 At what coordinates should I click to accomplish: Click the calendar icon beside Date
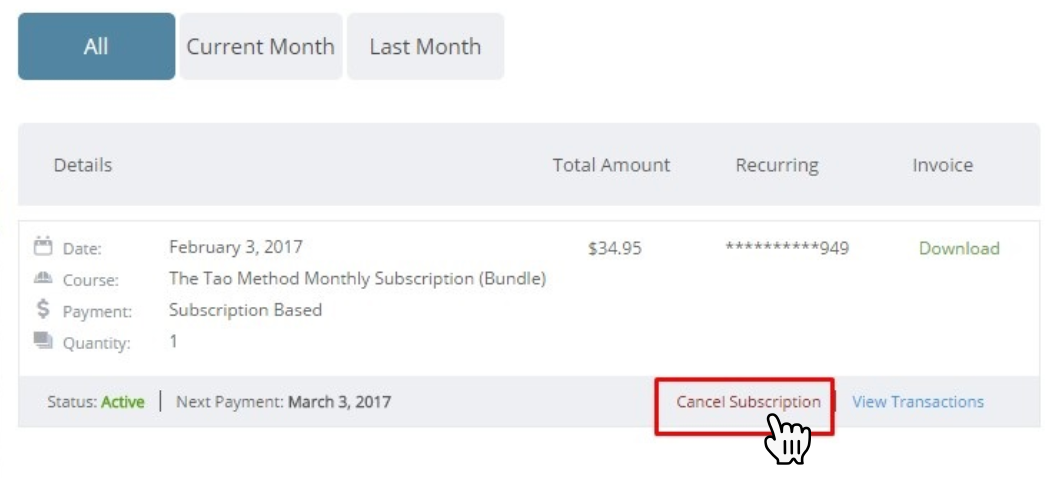point(42,246)
